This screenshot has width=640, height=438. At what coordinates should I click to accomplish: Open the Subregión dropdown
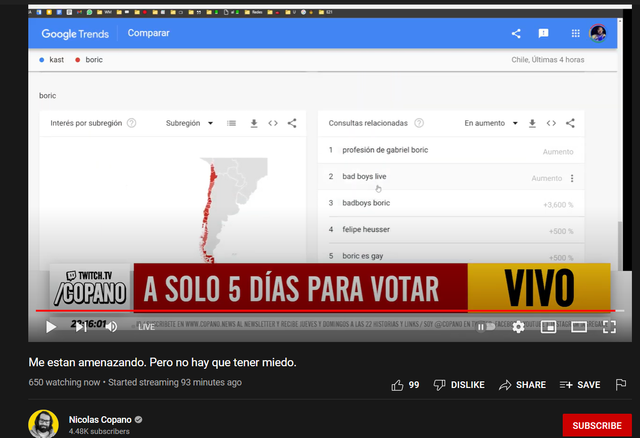(189, 123)
